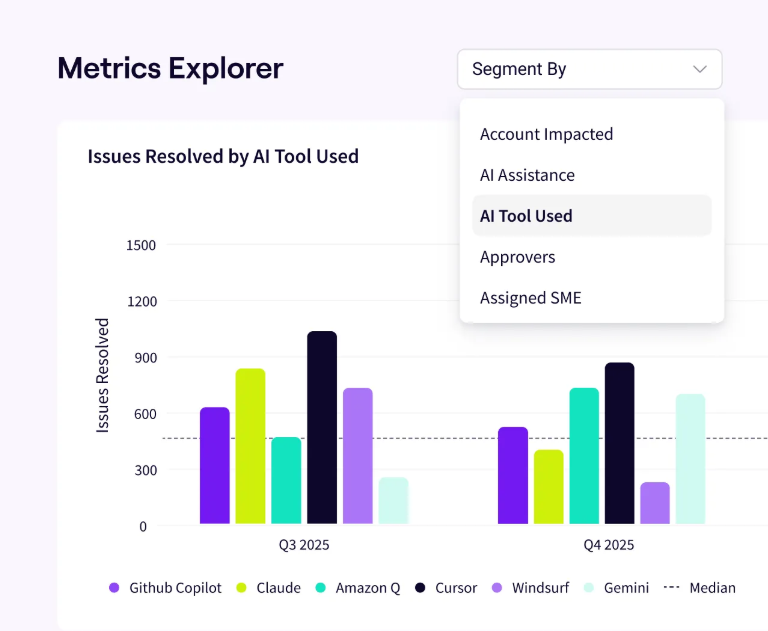
Task: Select the AI Tool Used option
Action: pos(592,216)
